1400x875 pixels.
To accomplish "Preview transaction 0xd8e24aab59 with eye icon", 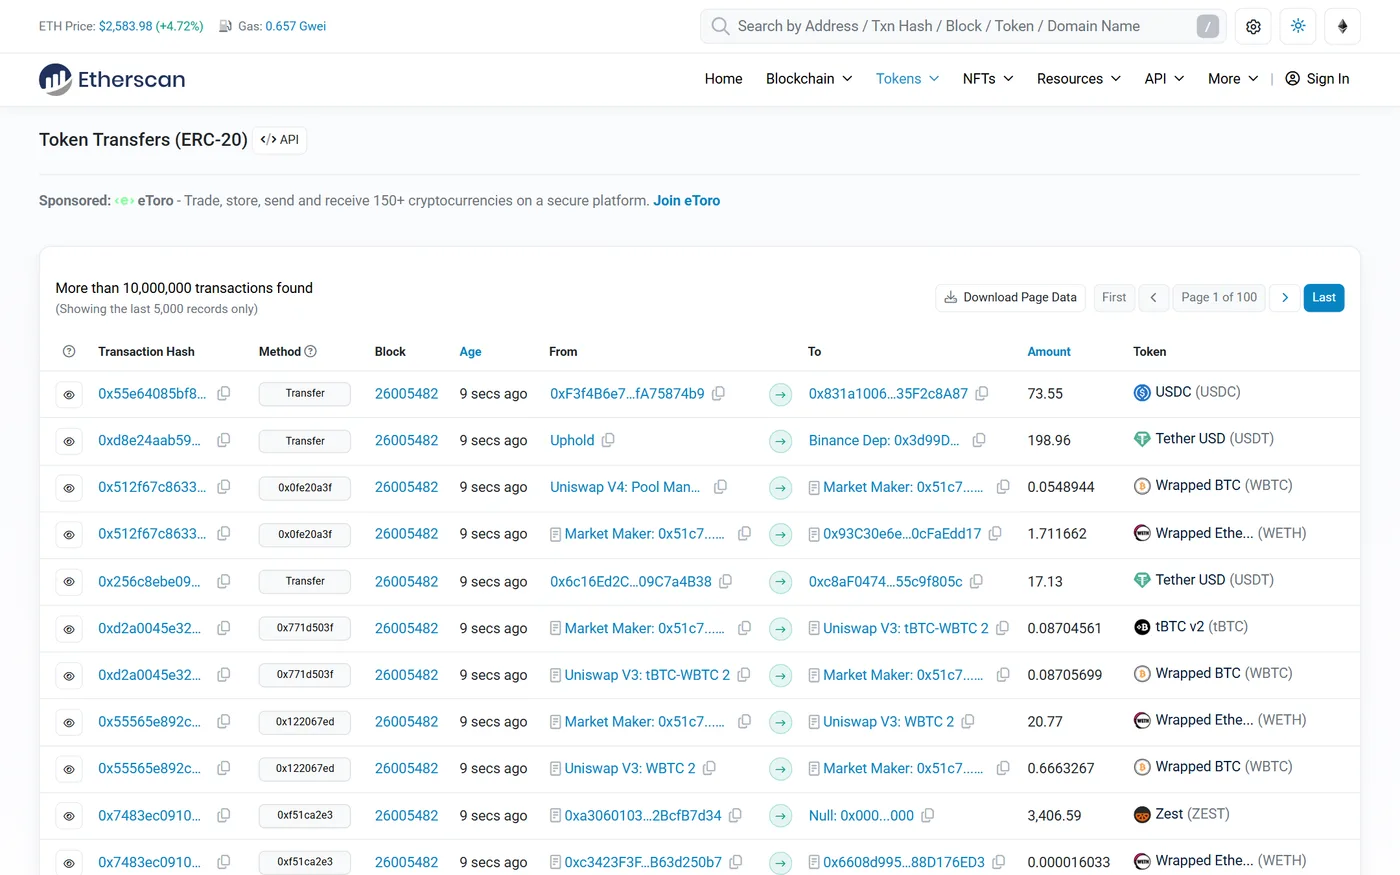I will pos(69,442).
